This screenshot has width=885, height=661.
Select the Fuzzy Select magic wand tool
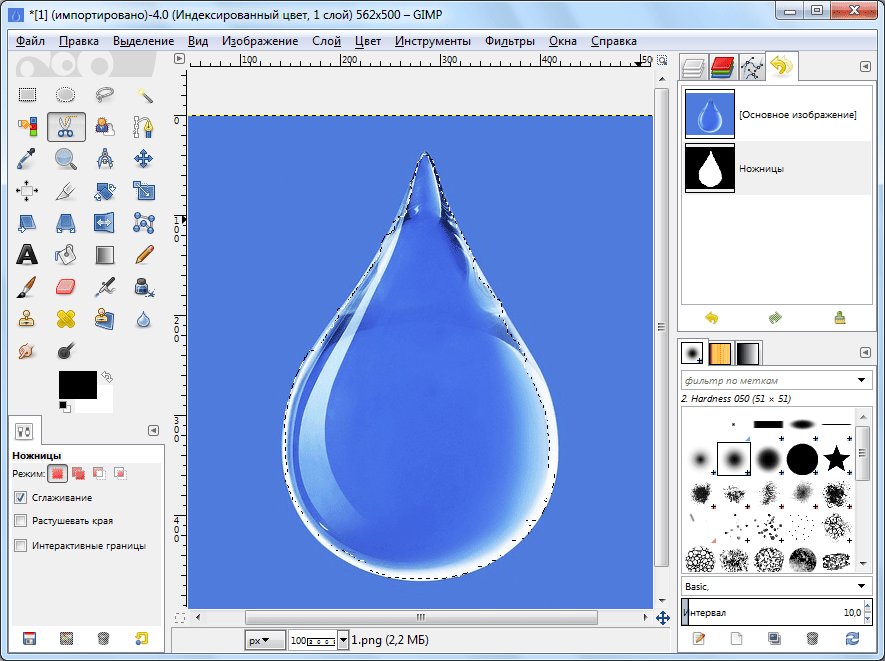144,95
